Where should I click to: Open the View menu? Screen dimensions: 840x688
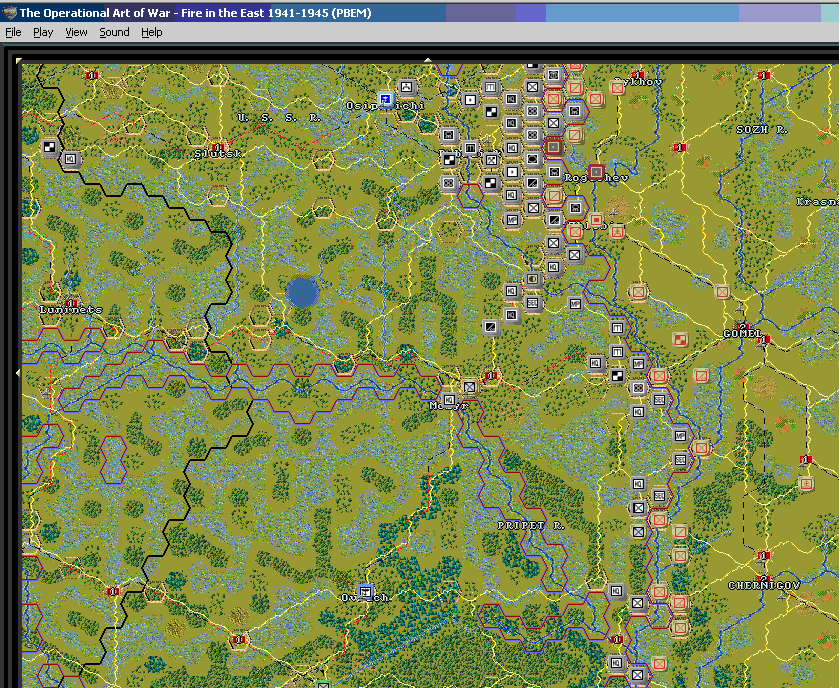(x=76, y=32)
